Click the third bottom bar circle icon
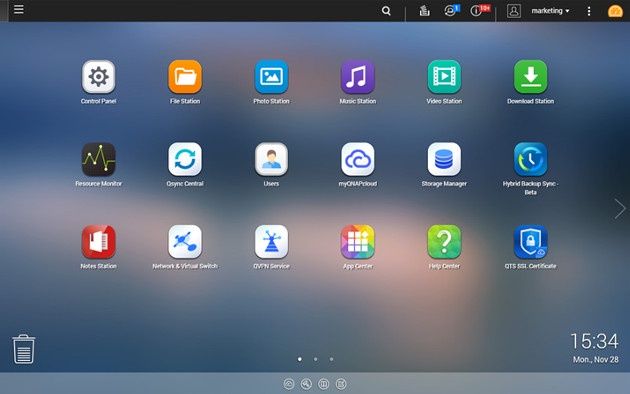Screen dimensions: 630x394 [323, 384]
